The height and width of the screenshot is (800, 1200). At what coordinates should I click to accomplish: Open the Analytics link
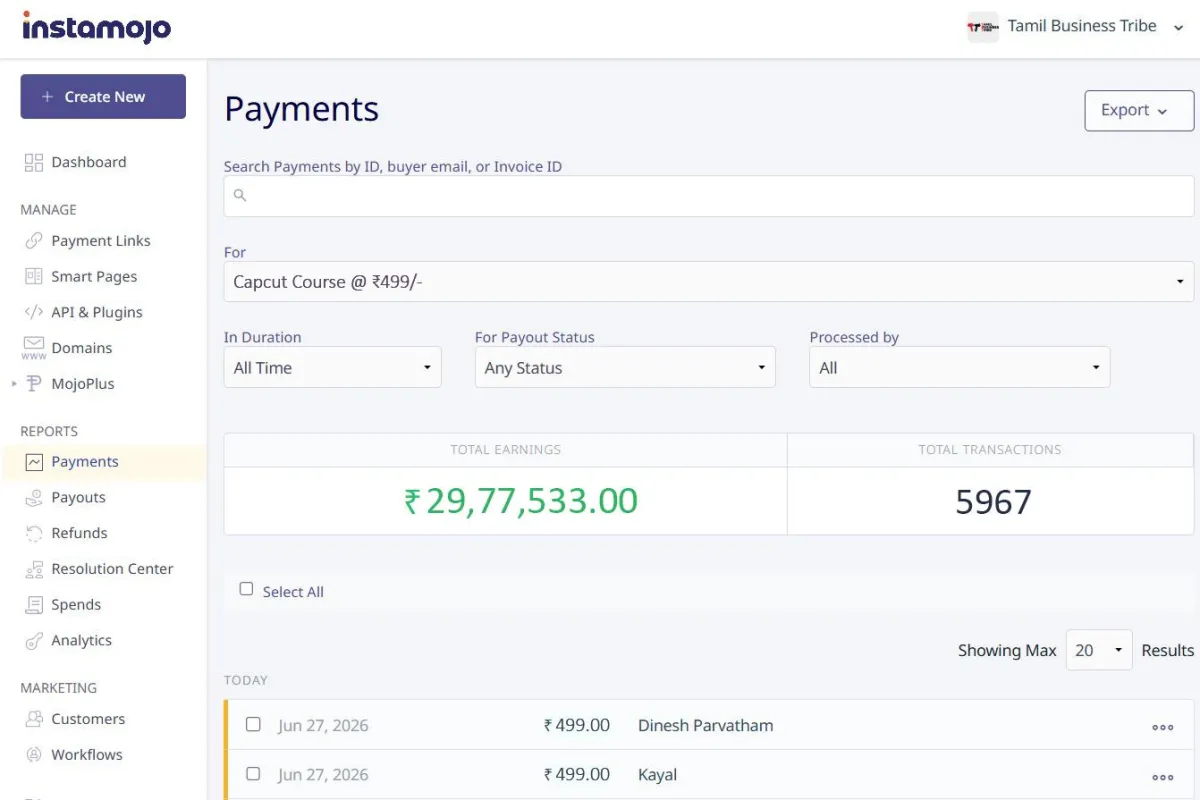point(81,641)
